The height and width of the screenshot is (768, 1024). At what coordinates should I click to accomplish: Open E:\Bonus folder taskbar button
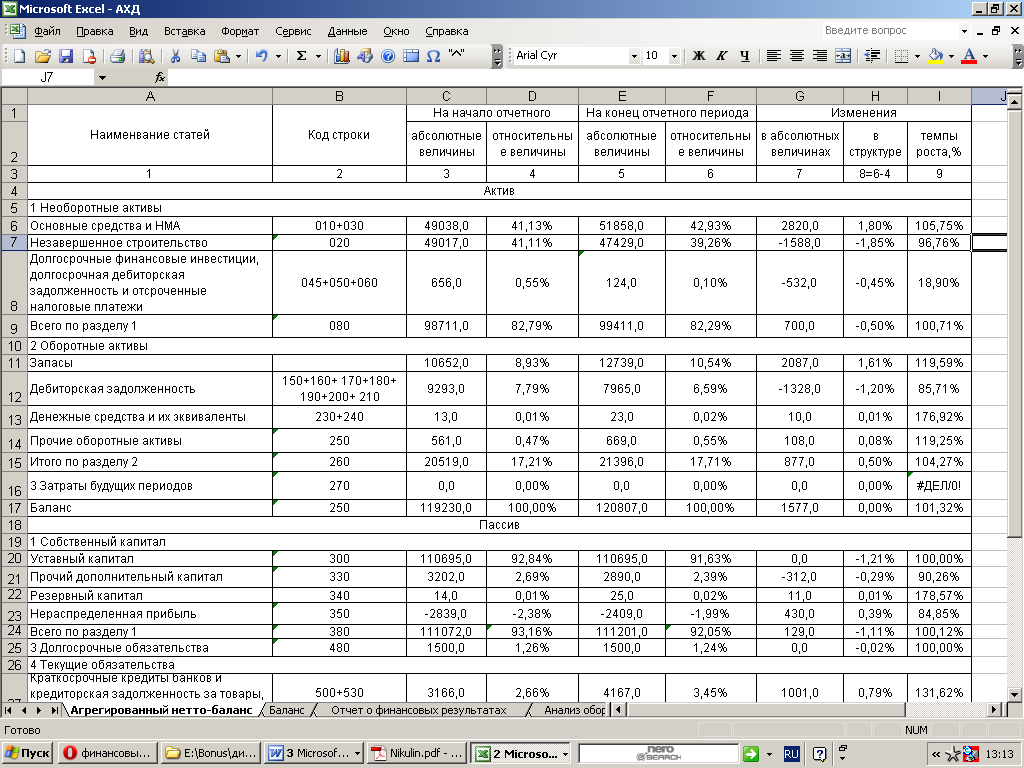pos(210,753)
